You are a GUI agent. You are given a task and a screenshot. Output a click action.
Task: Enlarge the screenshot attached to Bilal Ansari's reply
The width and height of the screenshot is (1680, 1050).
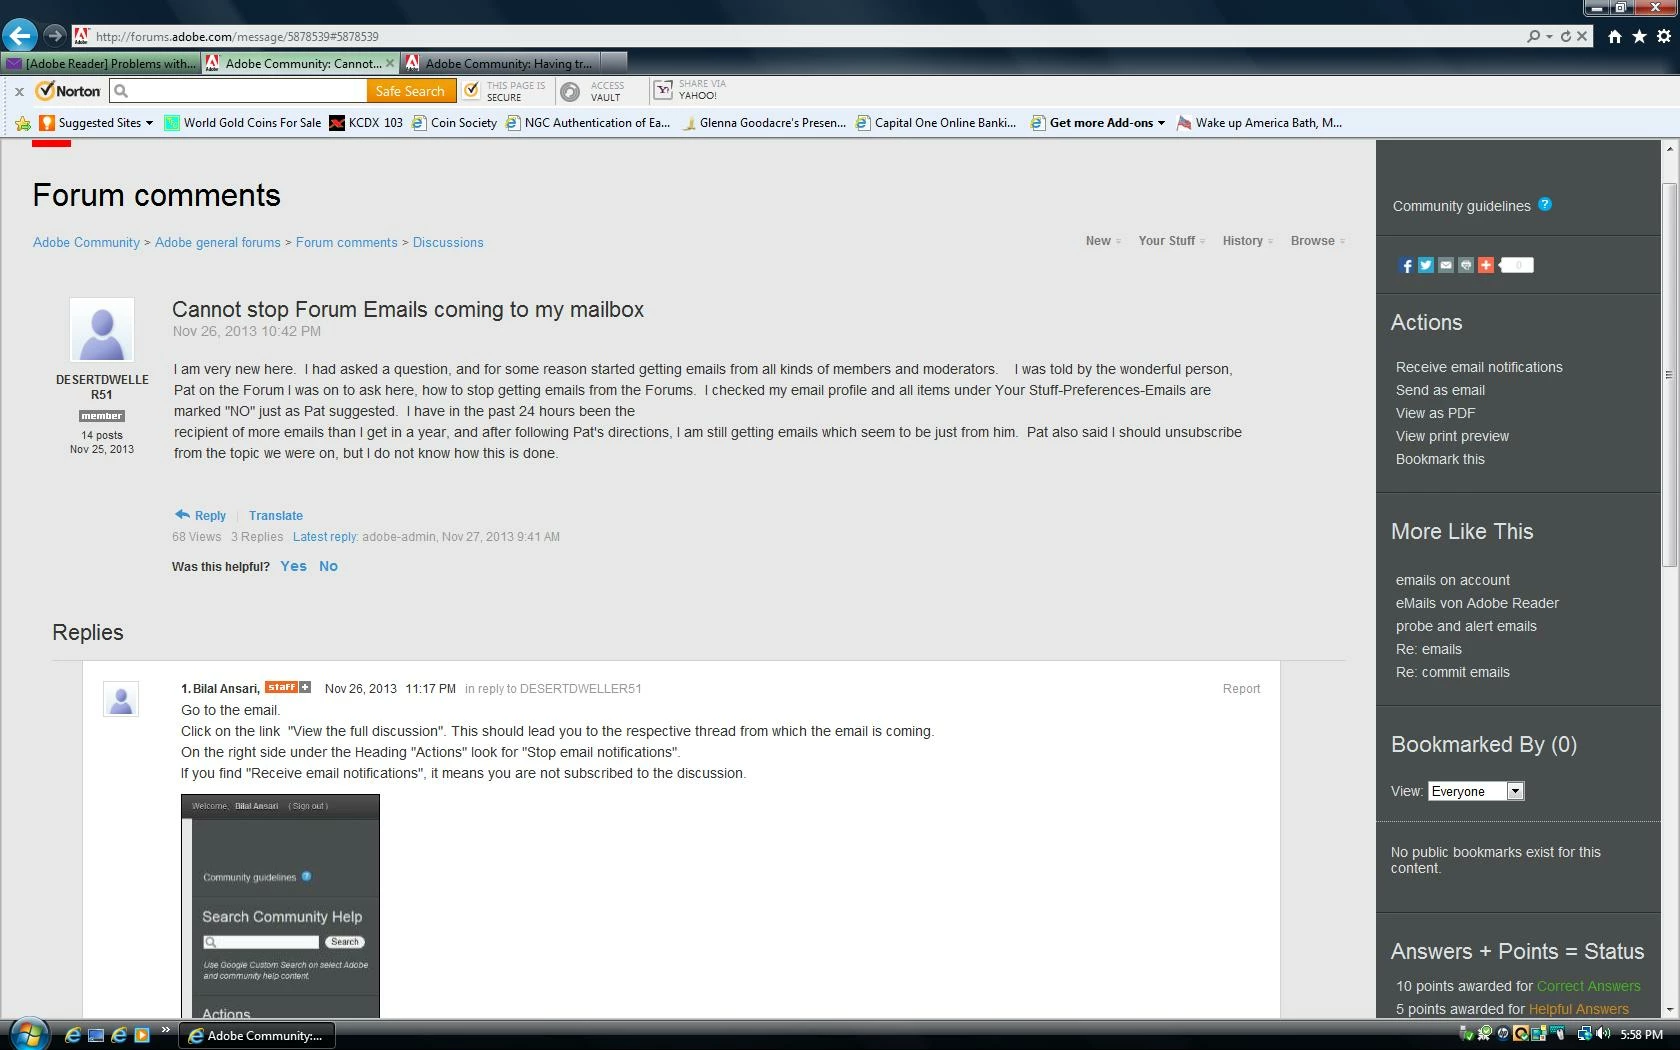pyautogui.click(x=280, y=906)
